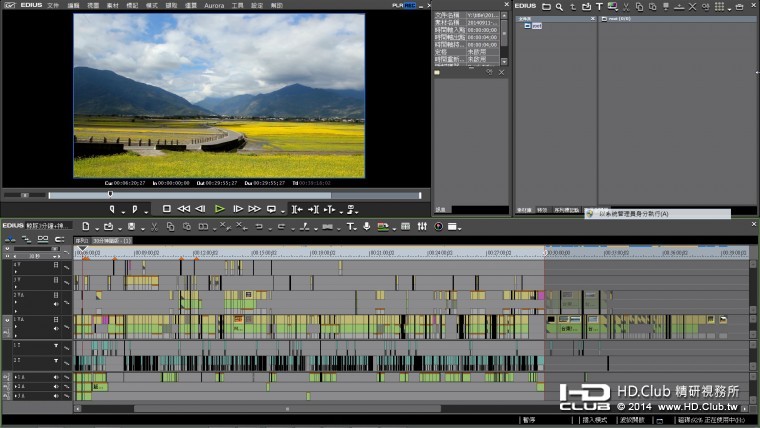Open the Aurora menu
This screenshot has width=760, height=428.
tap(214, 5)
